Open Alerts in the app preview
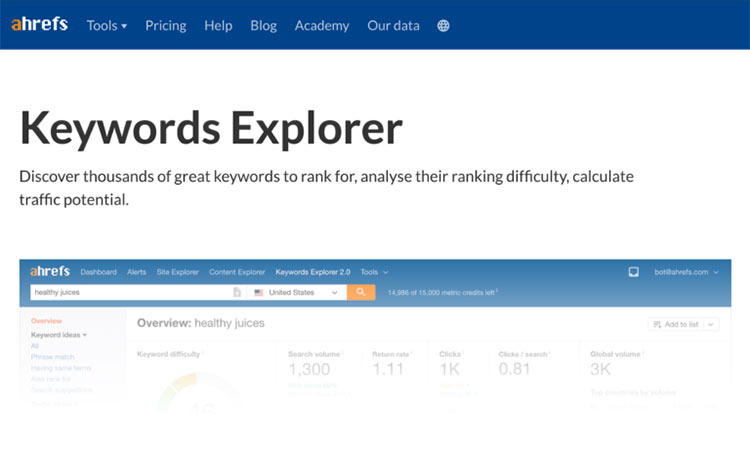Image resolution: width=750 pixels, height=455 pixels. click(x=136, y=272)
